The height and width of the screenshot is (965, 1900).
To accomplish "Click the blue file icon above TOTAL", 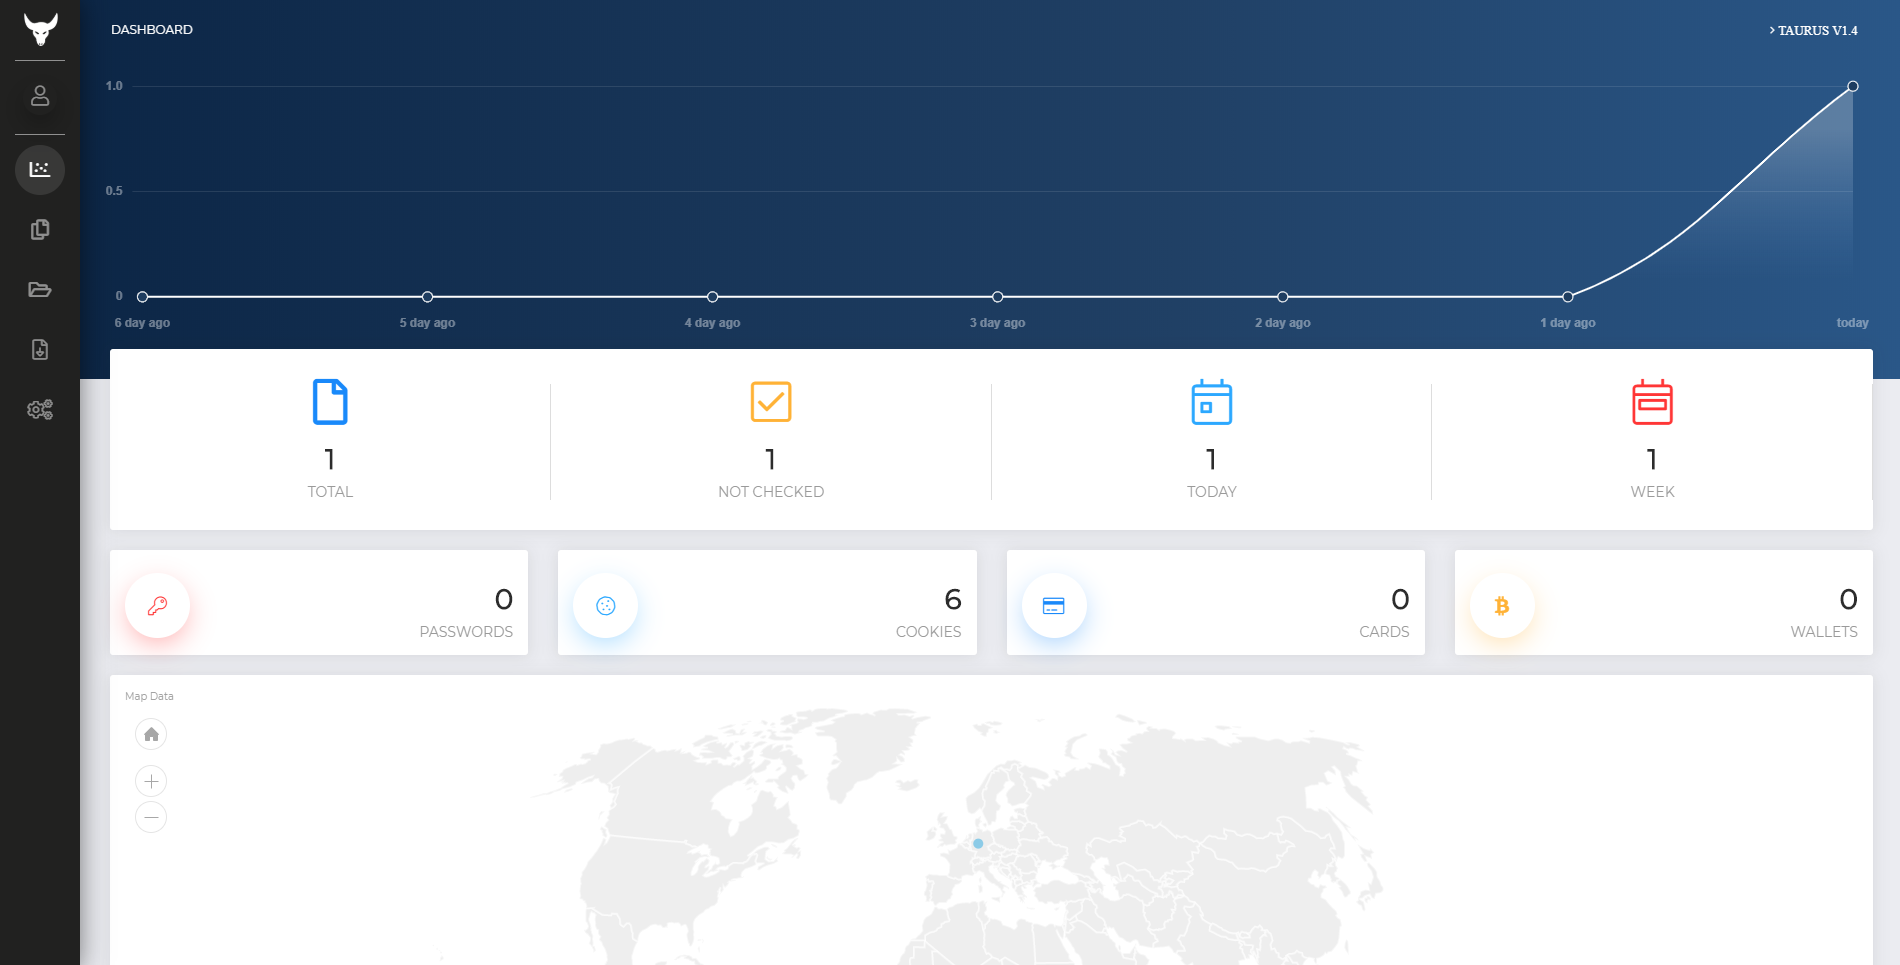I will pyautogui.click(x=330, y=402).
